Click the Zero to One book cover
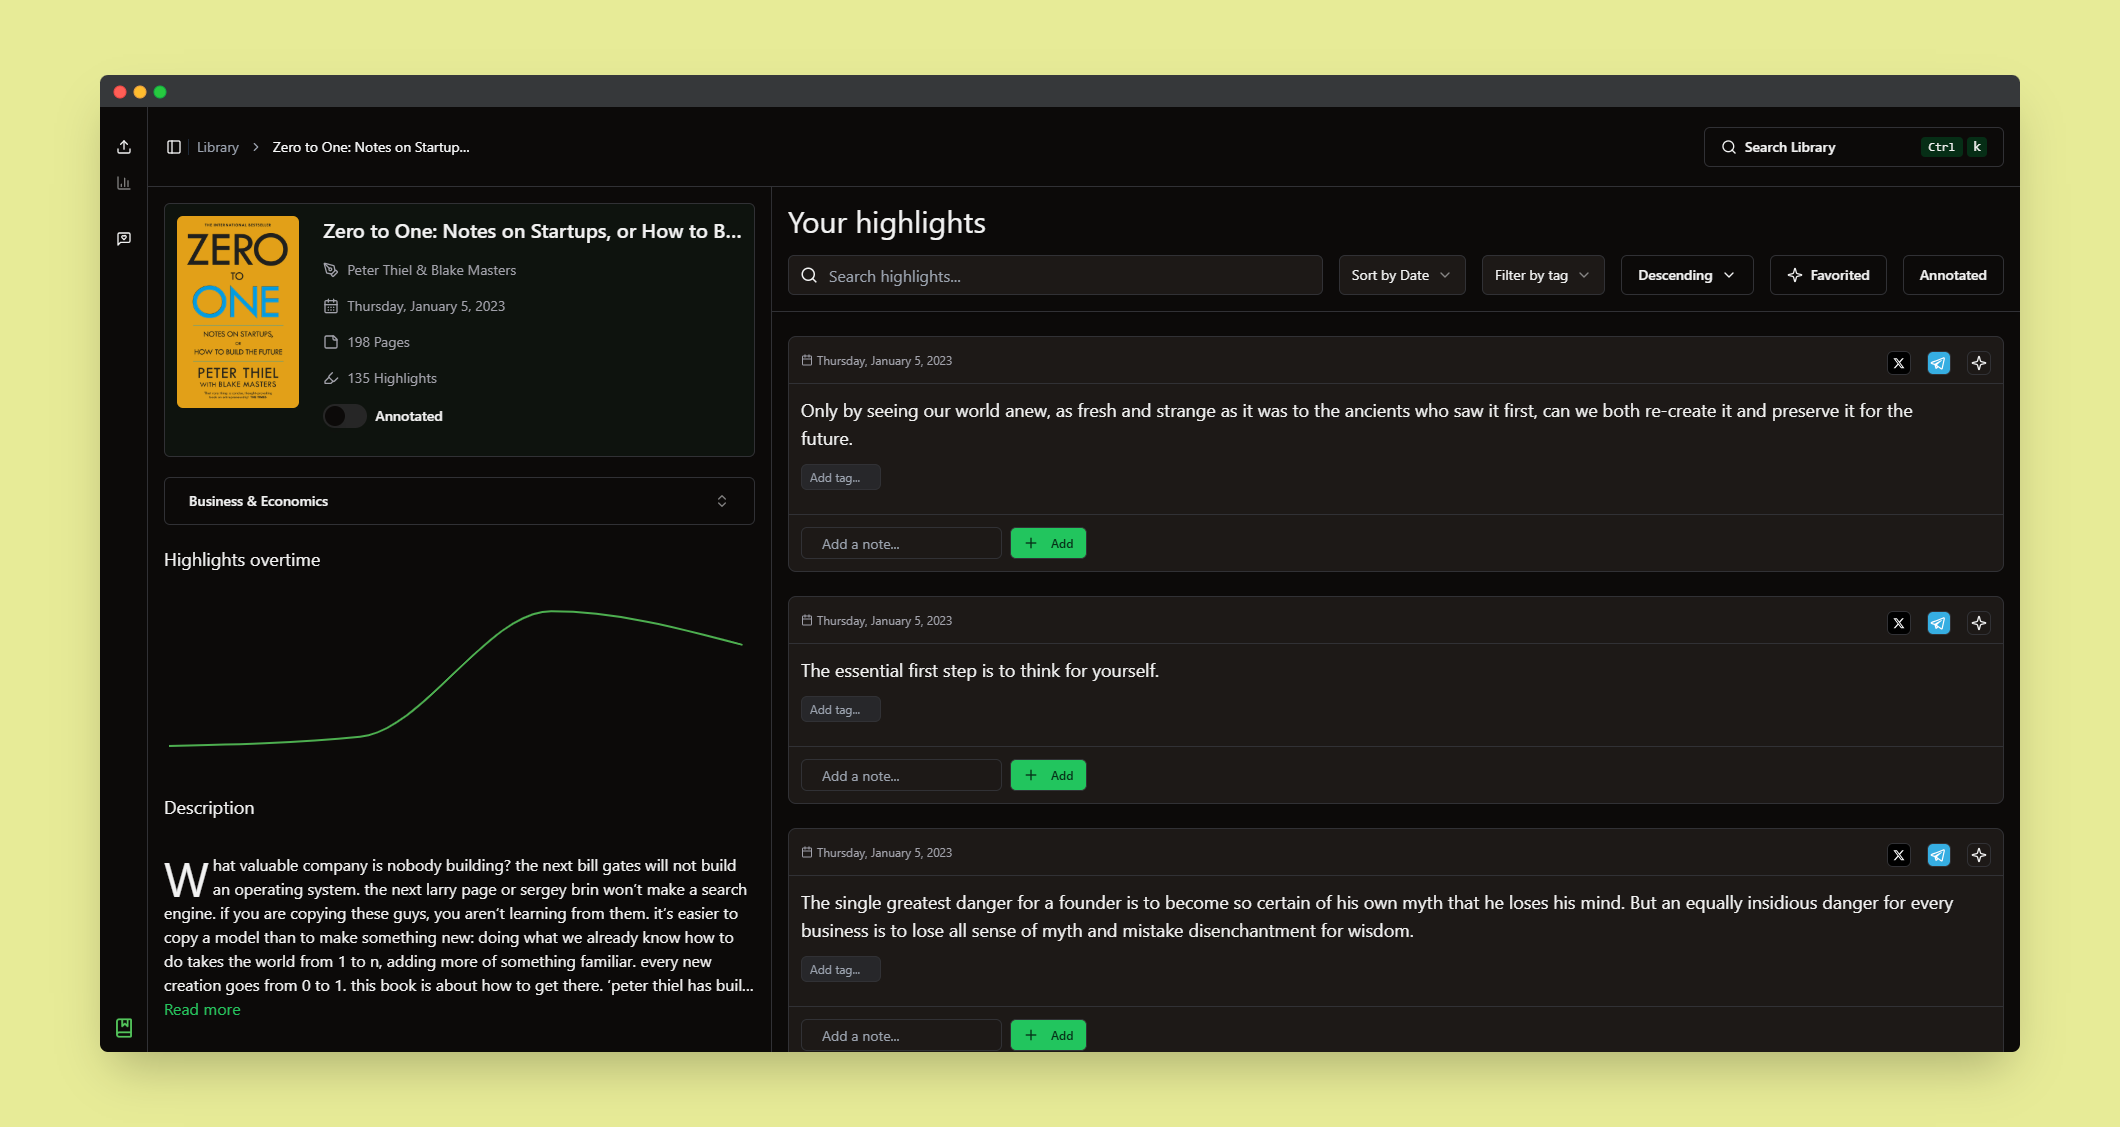2120x1127 pixels. tap(238, 312)
